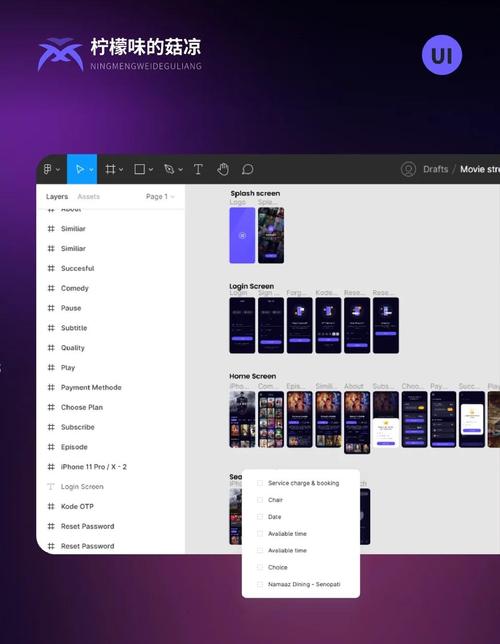
Task: Expand the Page 1 dropdown
Action: pos(160,197)
